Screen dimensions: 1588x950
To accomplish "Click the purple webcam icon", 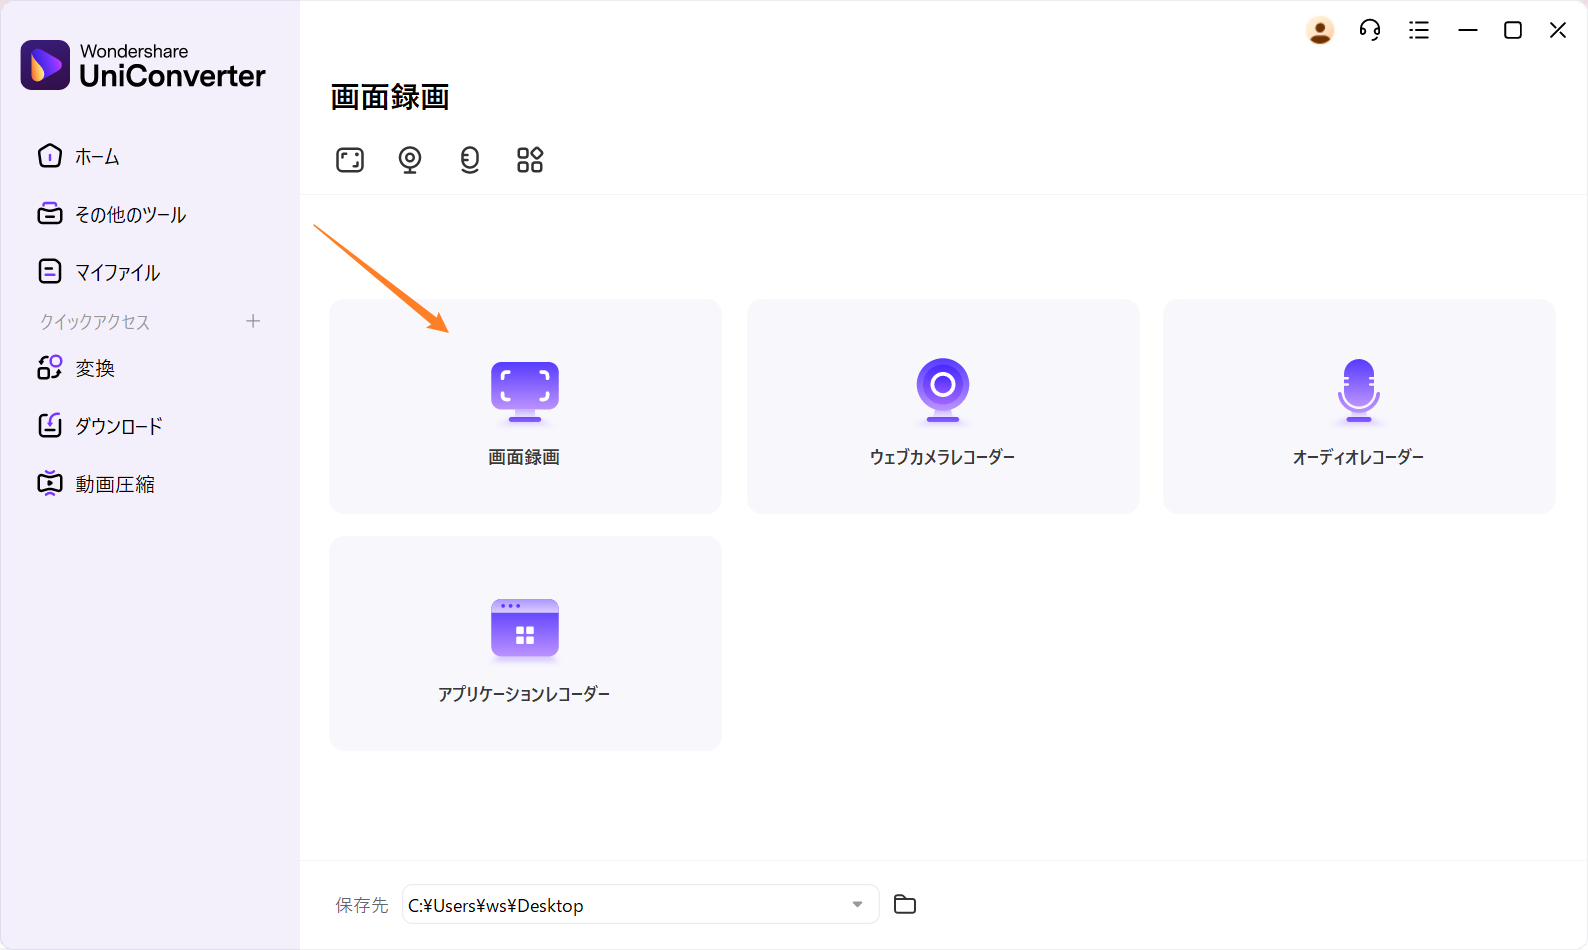I will (943, 390).
